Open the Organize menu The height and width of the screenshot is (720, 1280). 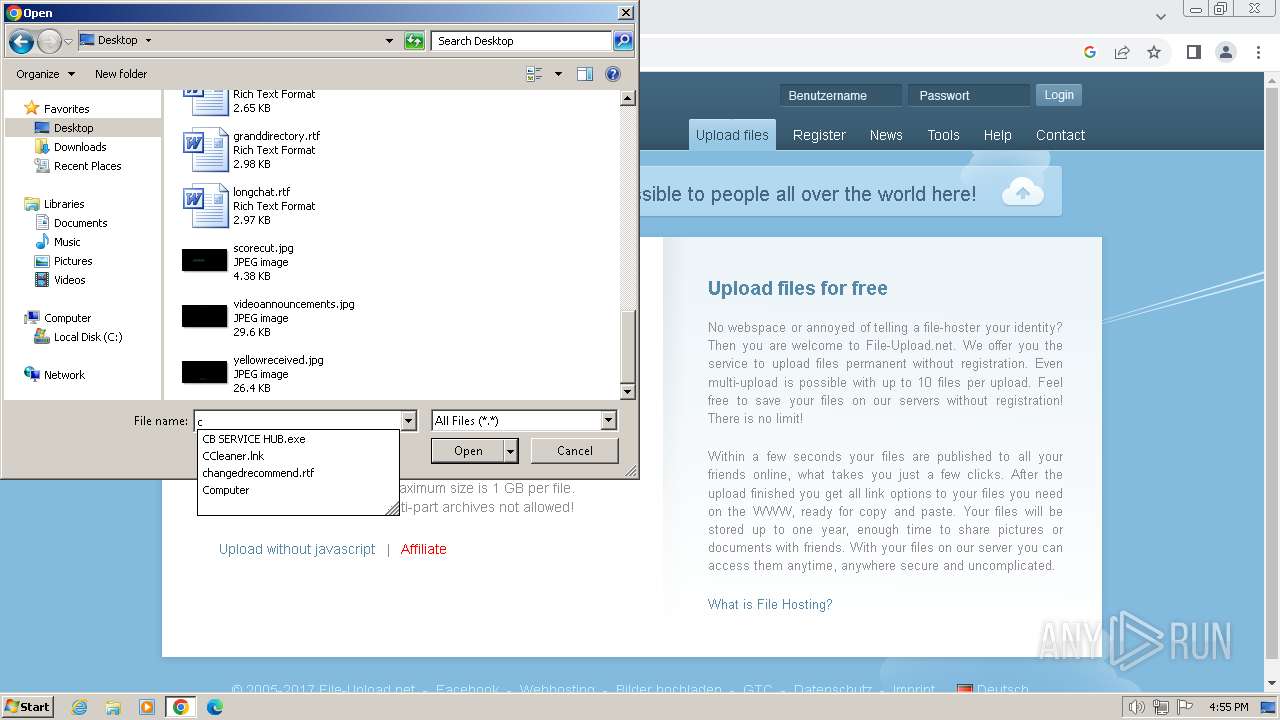pyautogui.click(x=45, y=74)
